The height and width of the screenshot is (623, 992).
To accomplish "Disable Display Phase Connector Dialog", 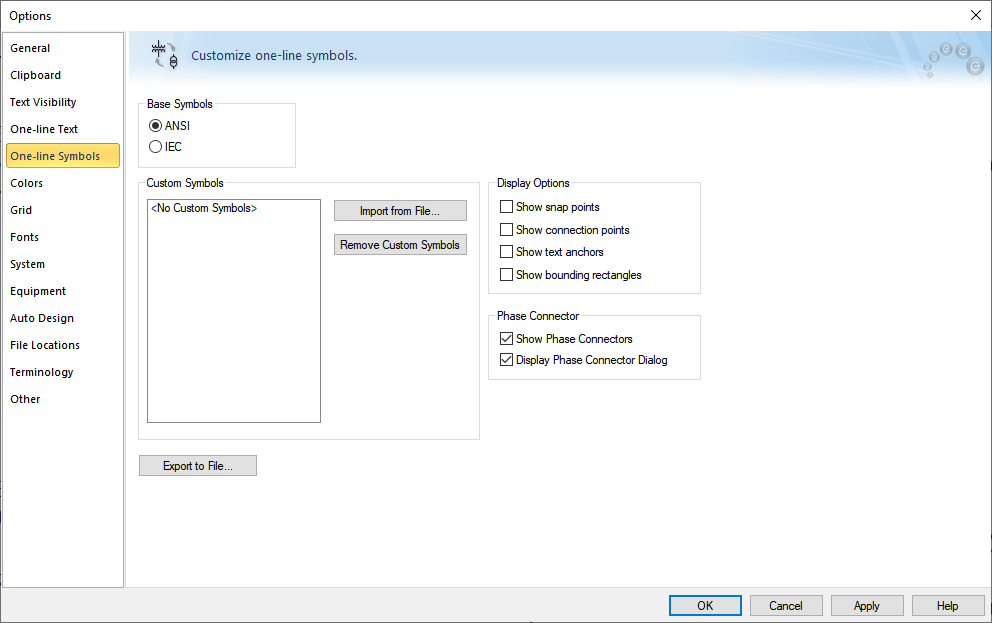I will pyautogui.click(x=506, y=360).
